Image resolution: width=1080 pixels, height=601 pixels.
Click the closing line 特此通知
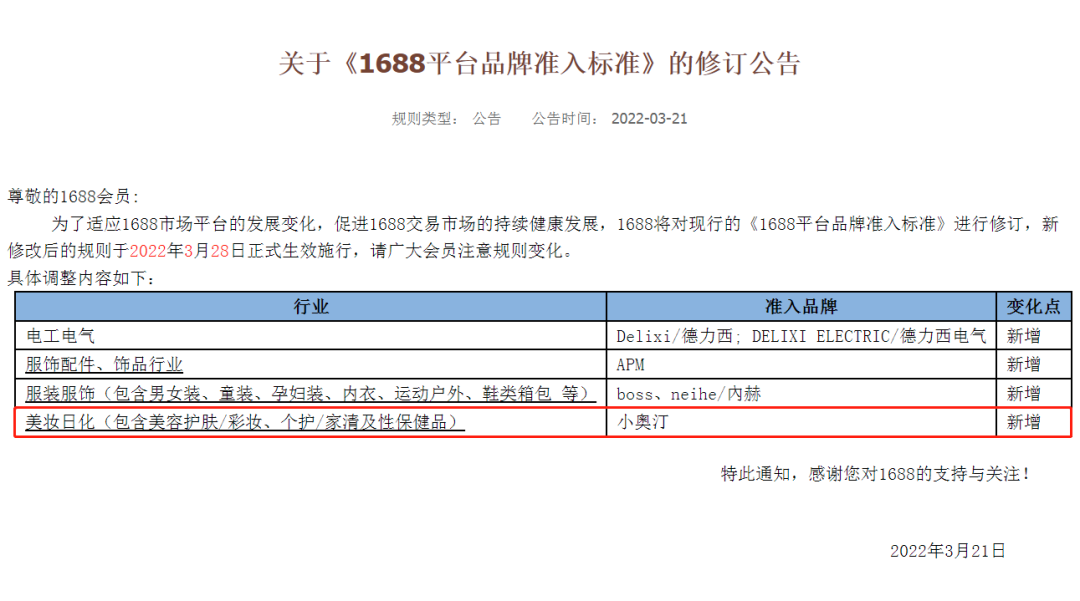point(875,474)
